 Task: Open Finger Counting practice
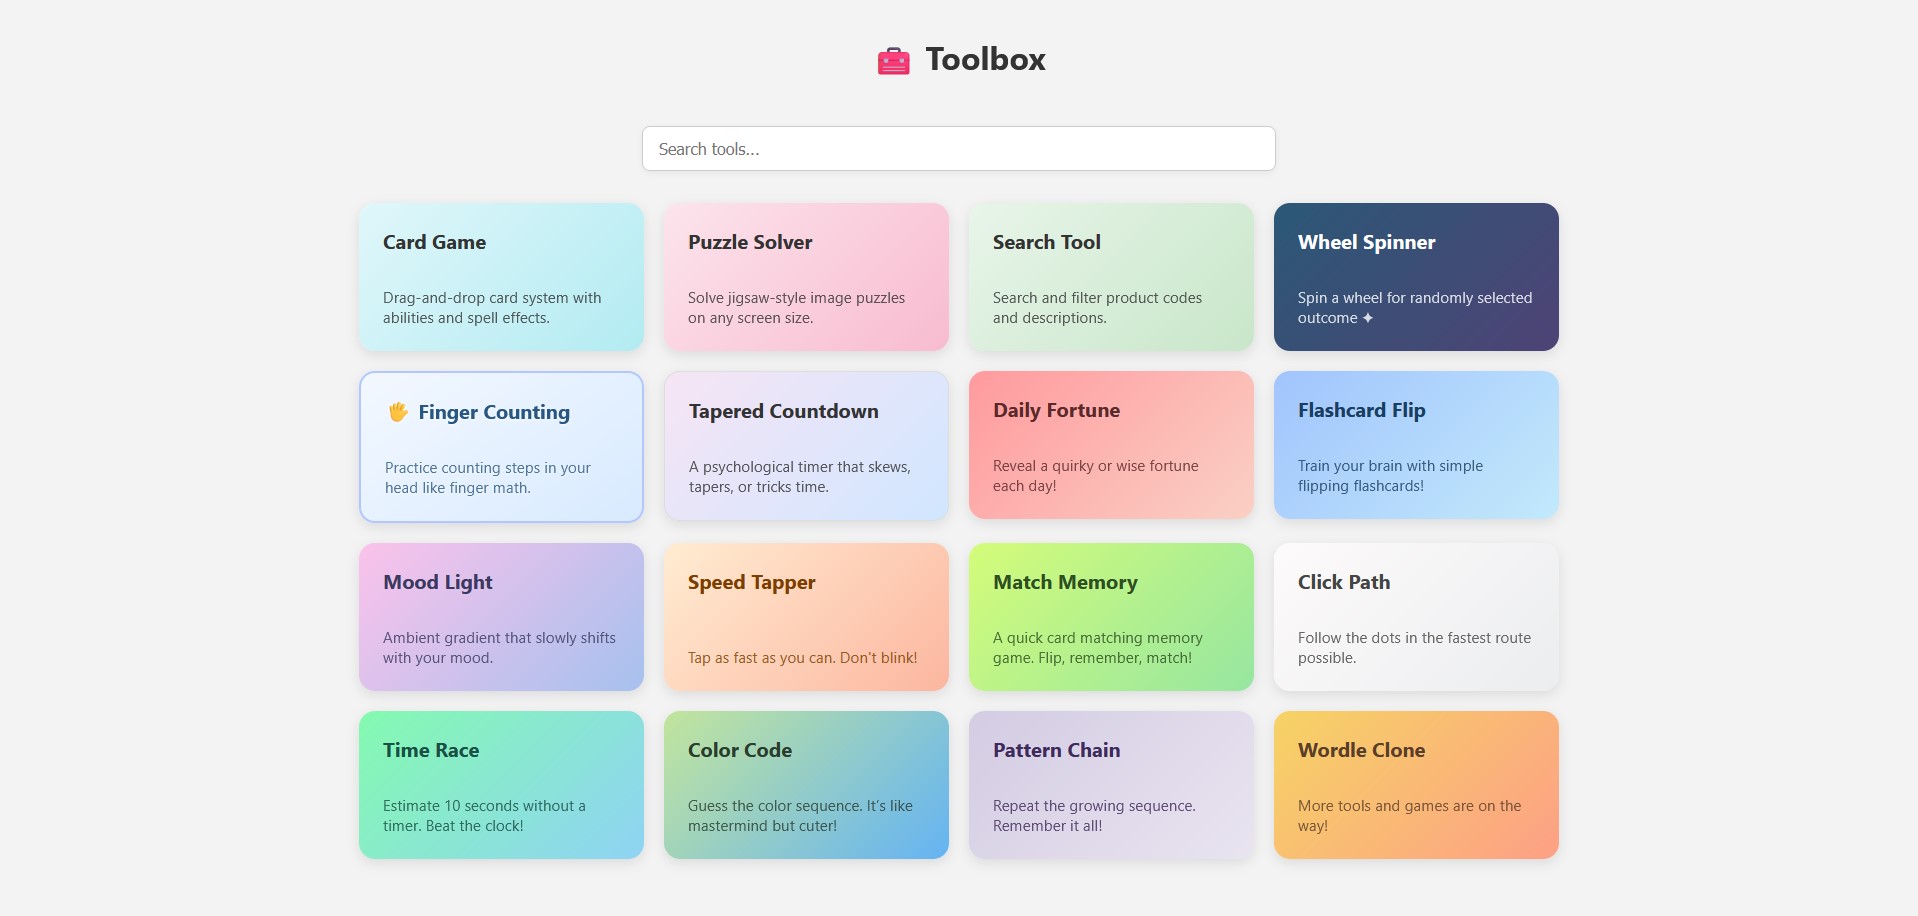coord(501,446)
